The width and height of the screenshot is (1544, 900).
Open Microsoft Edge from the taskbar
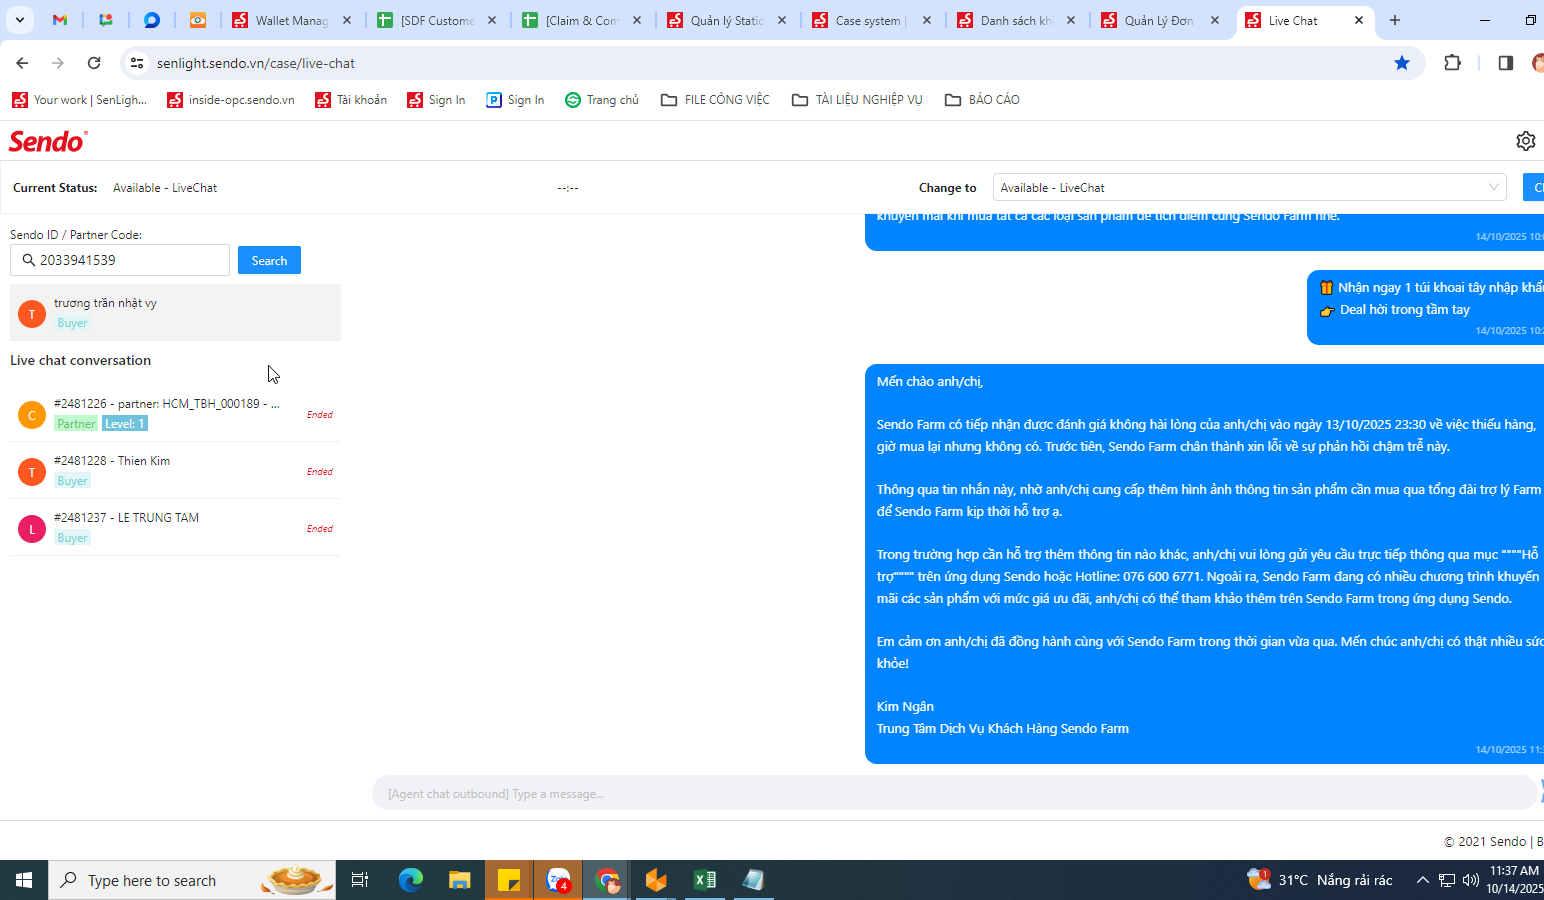[x=411, y=880]
